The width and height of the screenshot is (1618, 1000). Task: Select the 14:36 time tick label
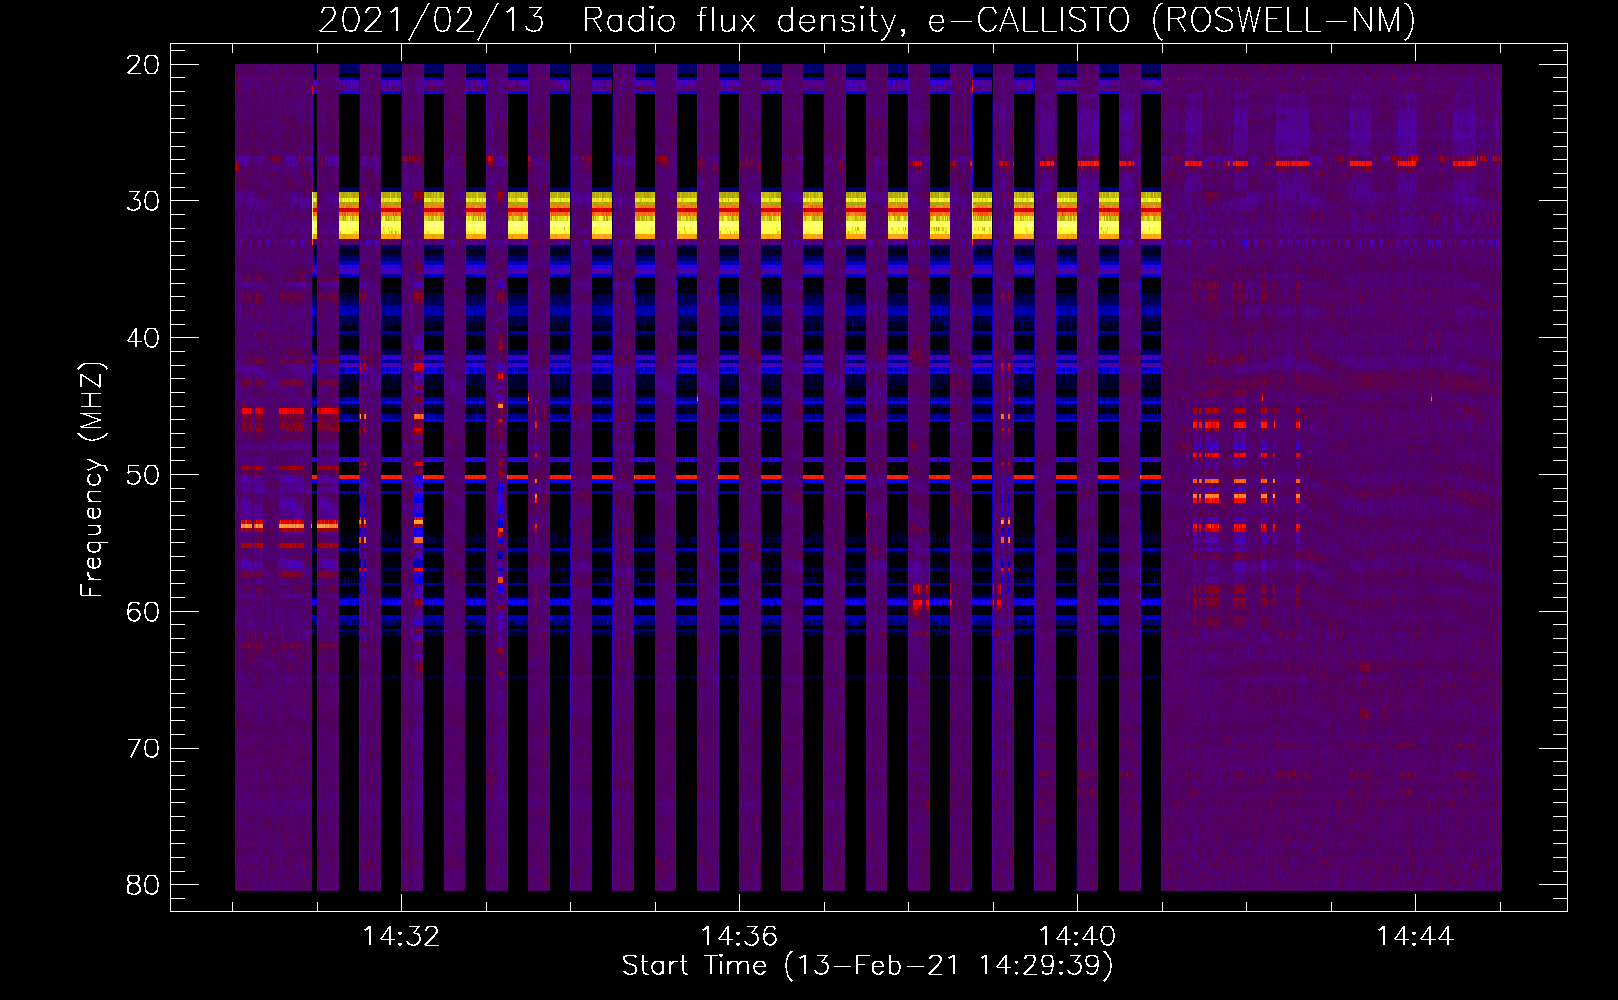point(739,937)
